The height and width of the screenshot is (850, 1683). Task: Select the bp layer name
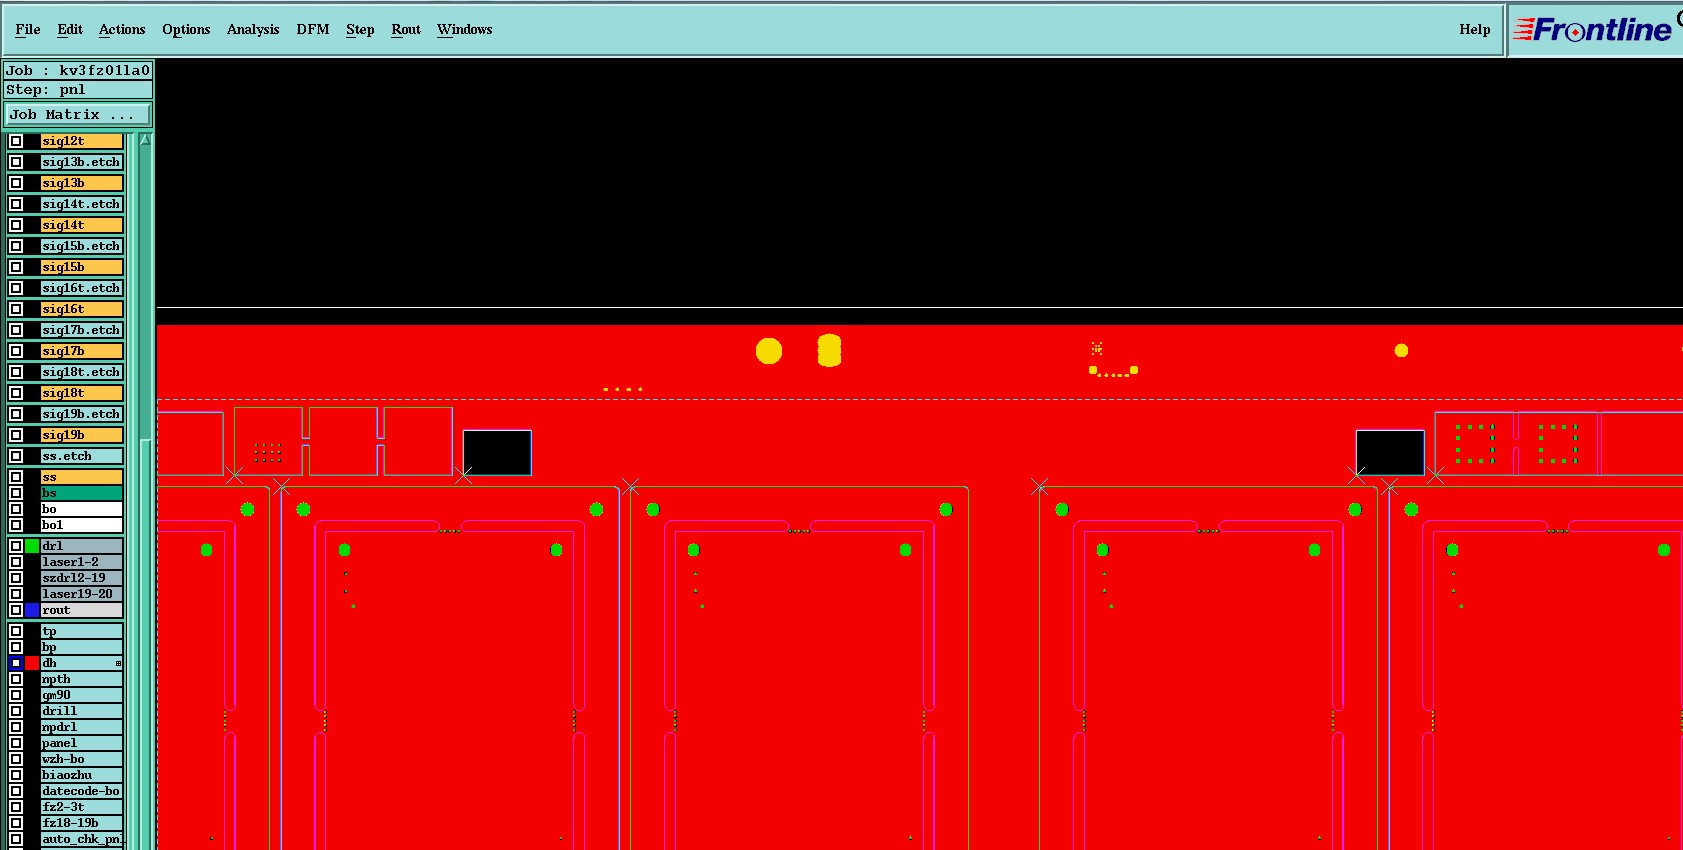(x=82, y=647)
